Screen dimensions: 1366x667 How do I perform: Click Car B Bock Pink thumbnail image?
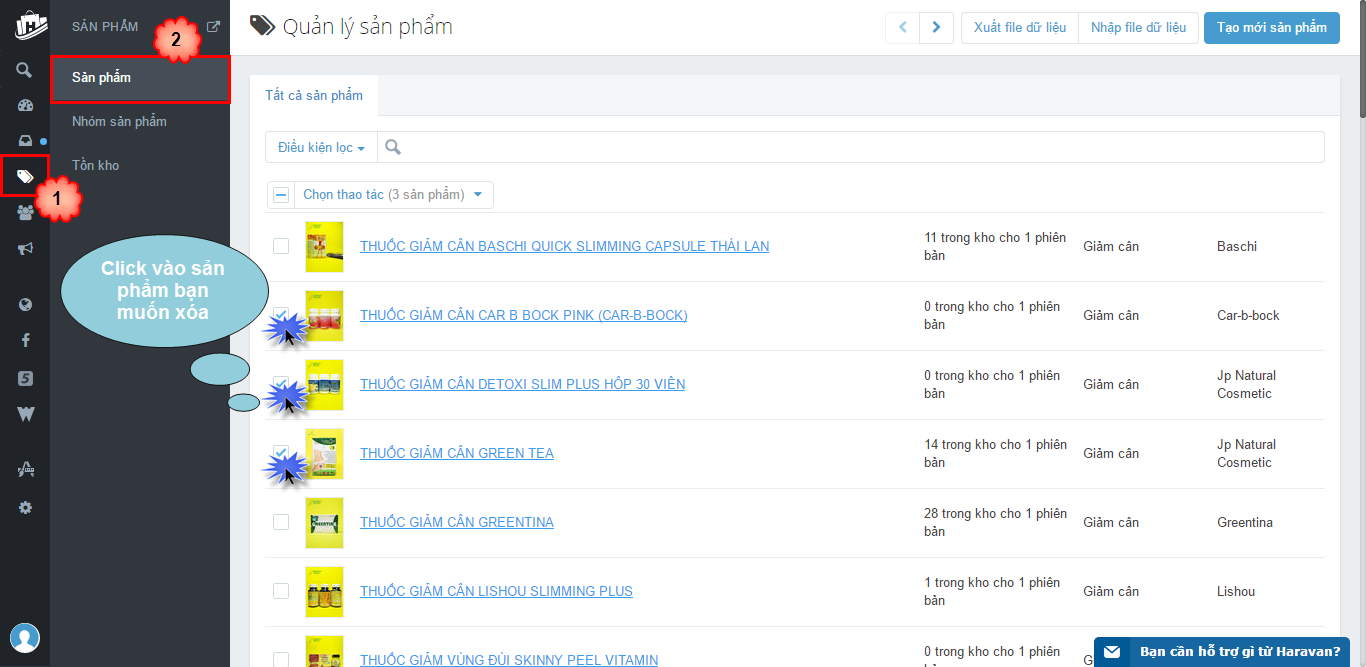tap(324, 315)
